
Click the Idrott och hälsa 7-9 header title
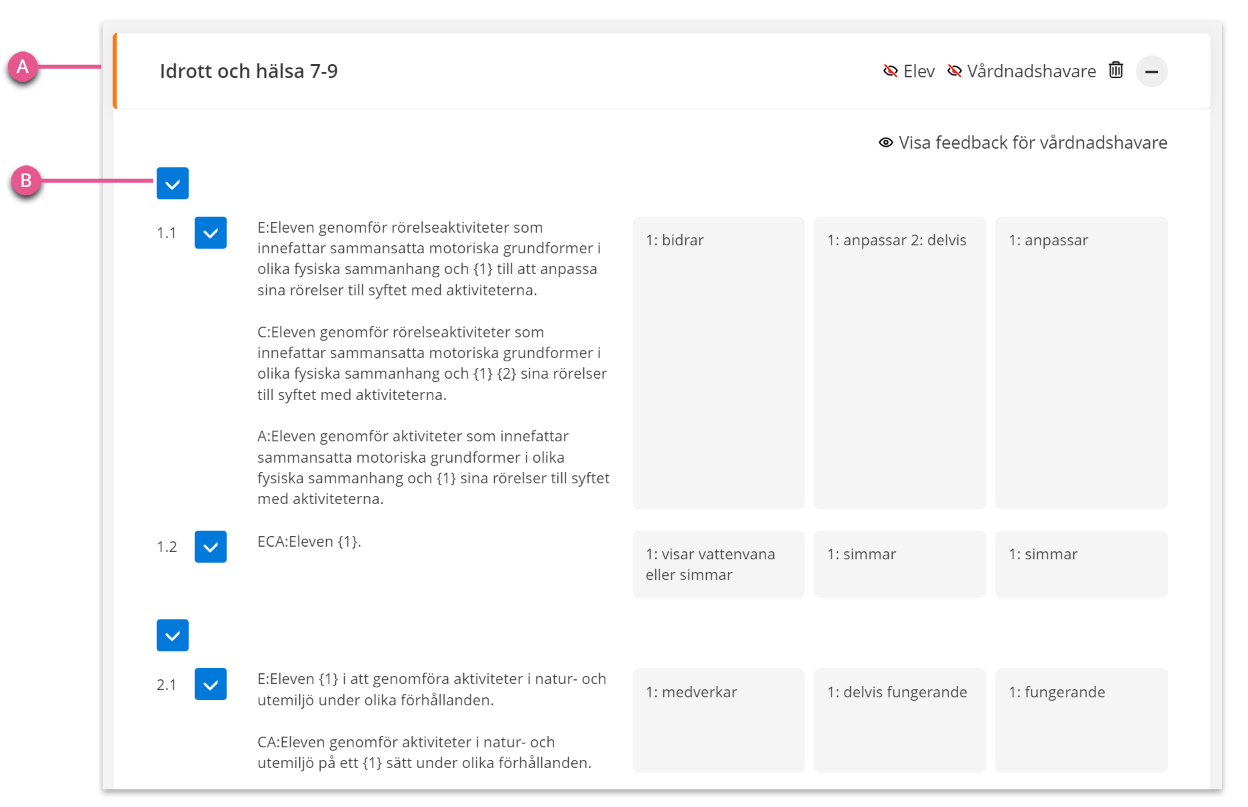249,71
